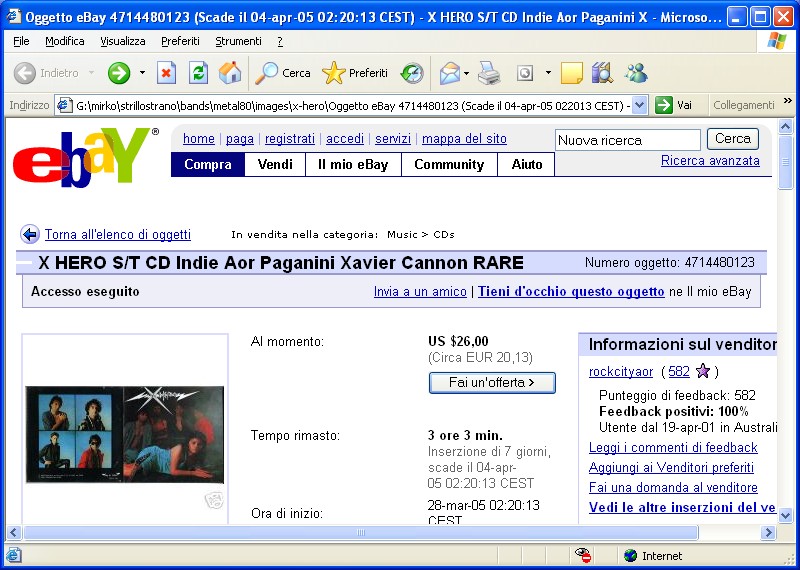Open the Preferiti menu
The height and width of the screenshot is (570, 800).
click(180, 41)
